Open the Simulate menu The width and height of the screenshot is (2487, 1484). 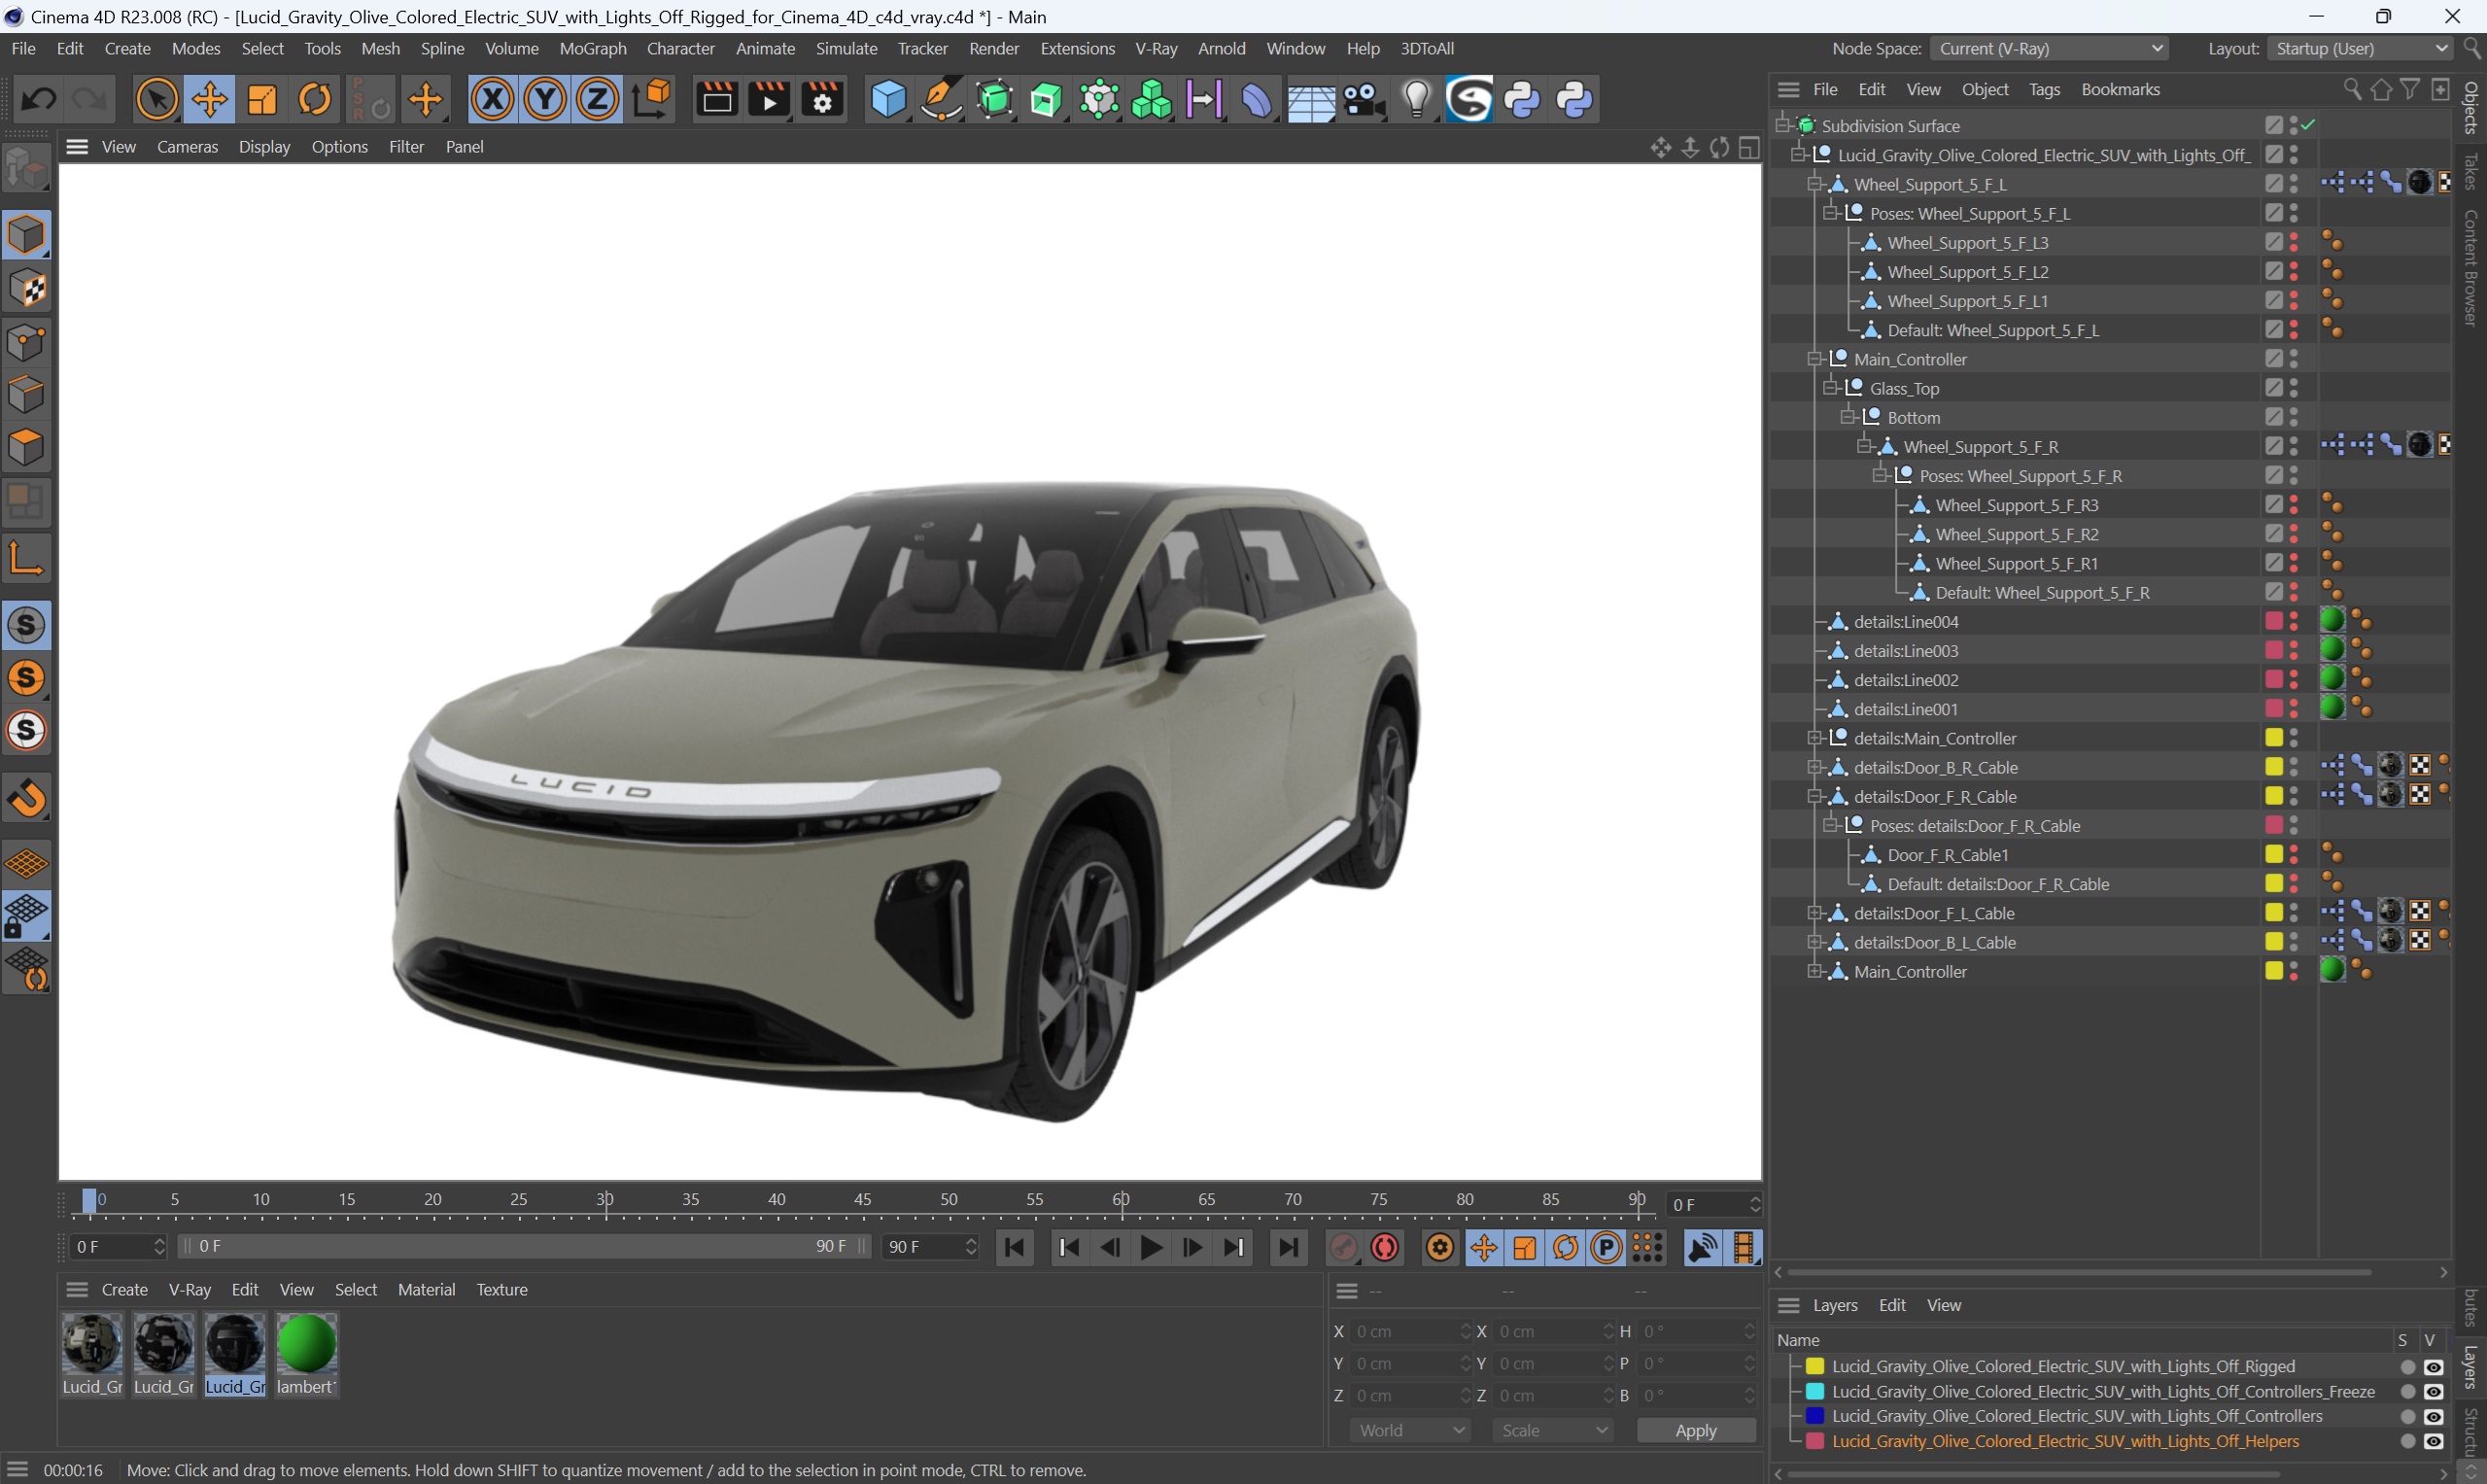point(846,48)
